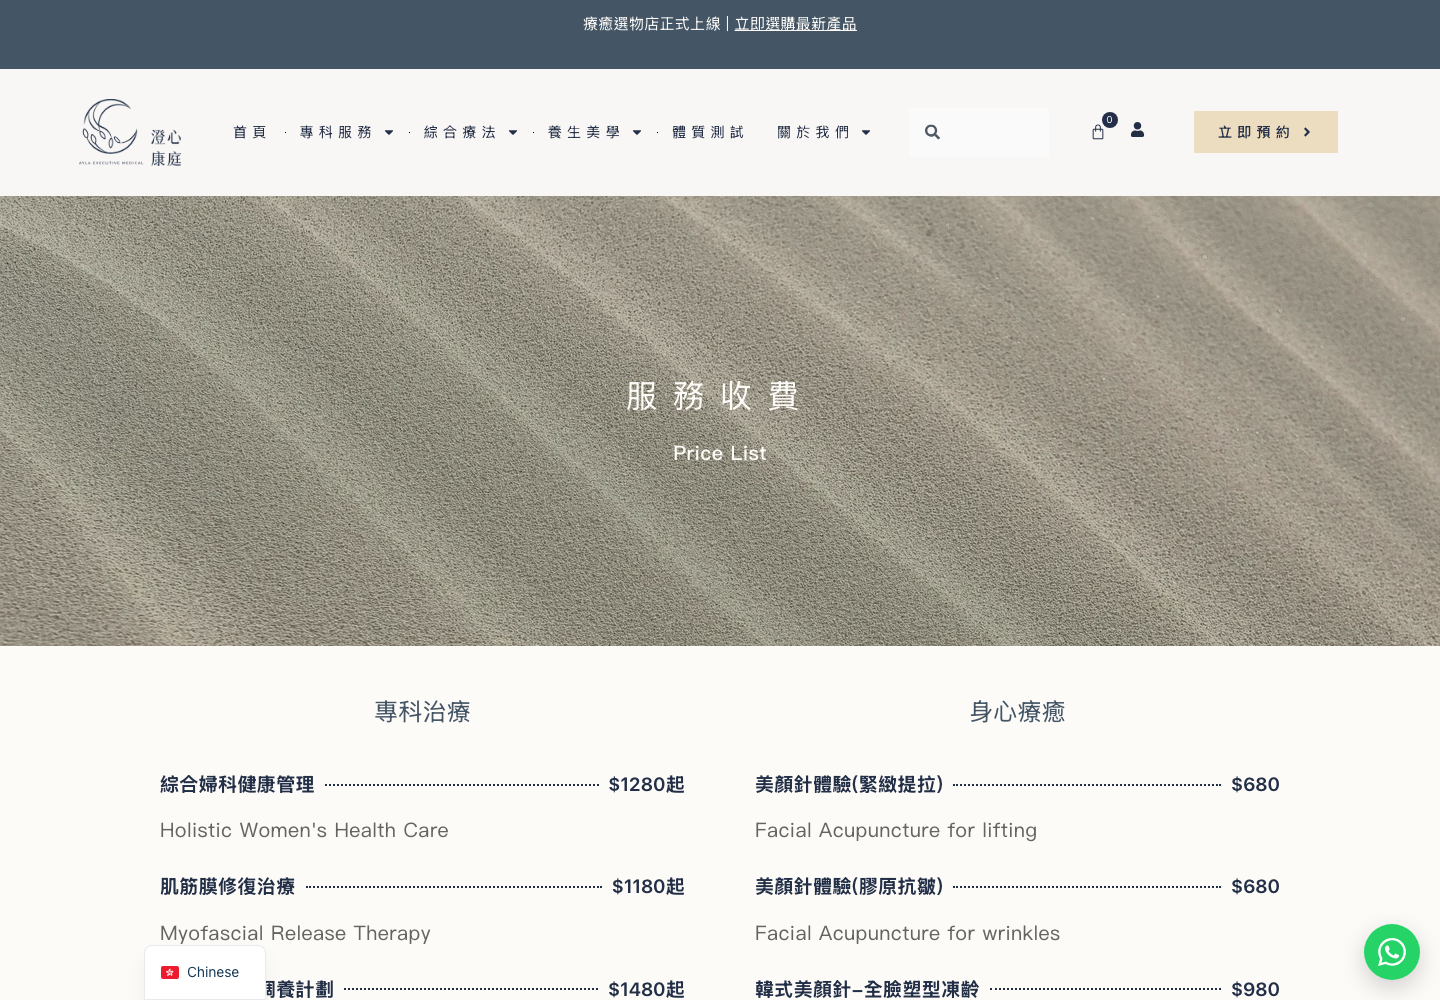Focus the search input field

click(x=979, y=132)
